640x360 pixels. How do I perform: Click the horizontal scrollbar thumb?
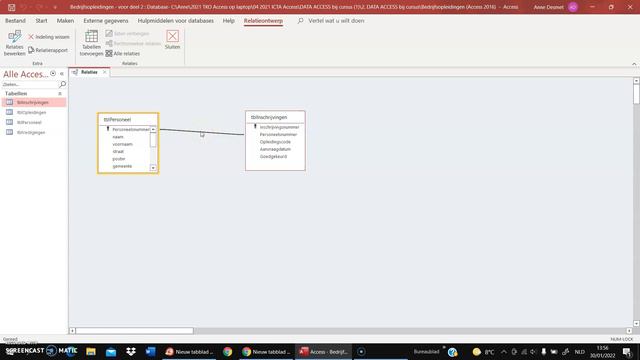(x=134, y=331)
